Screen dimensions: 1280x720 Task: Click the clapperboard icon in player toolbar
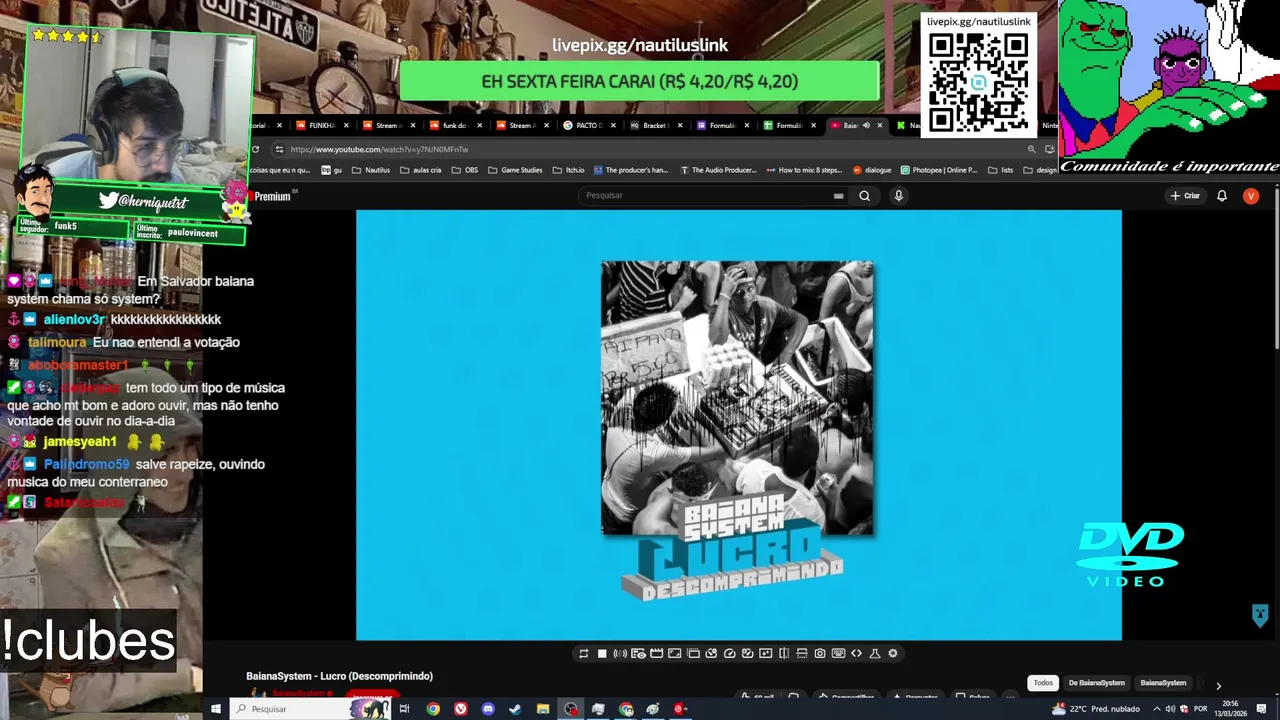click(x=656, y=654)
